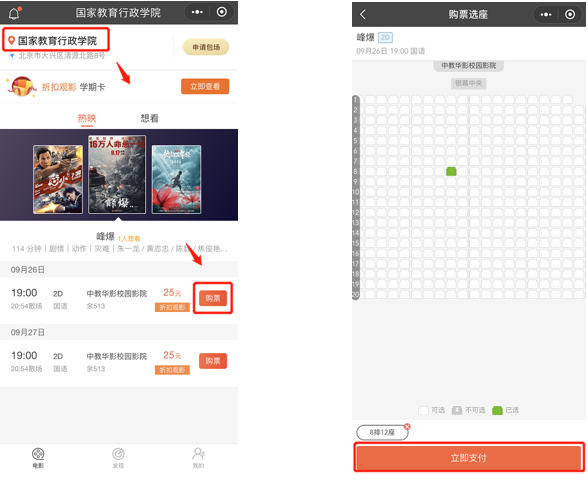Tap the circle target icon on seat selection page
The width and height of the screenshot is (588, 483).
pos(570,15)
